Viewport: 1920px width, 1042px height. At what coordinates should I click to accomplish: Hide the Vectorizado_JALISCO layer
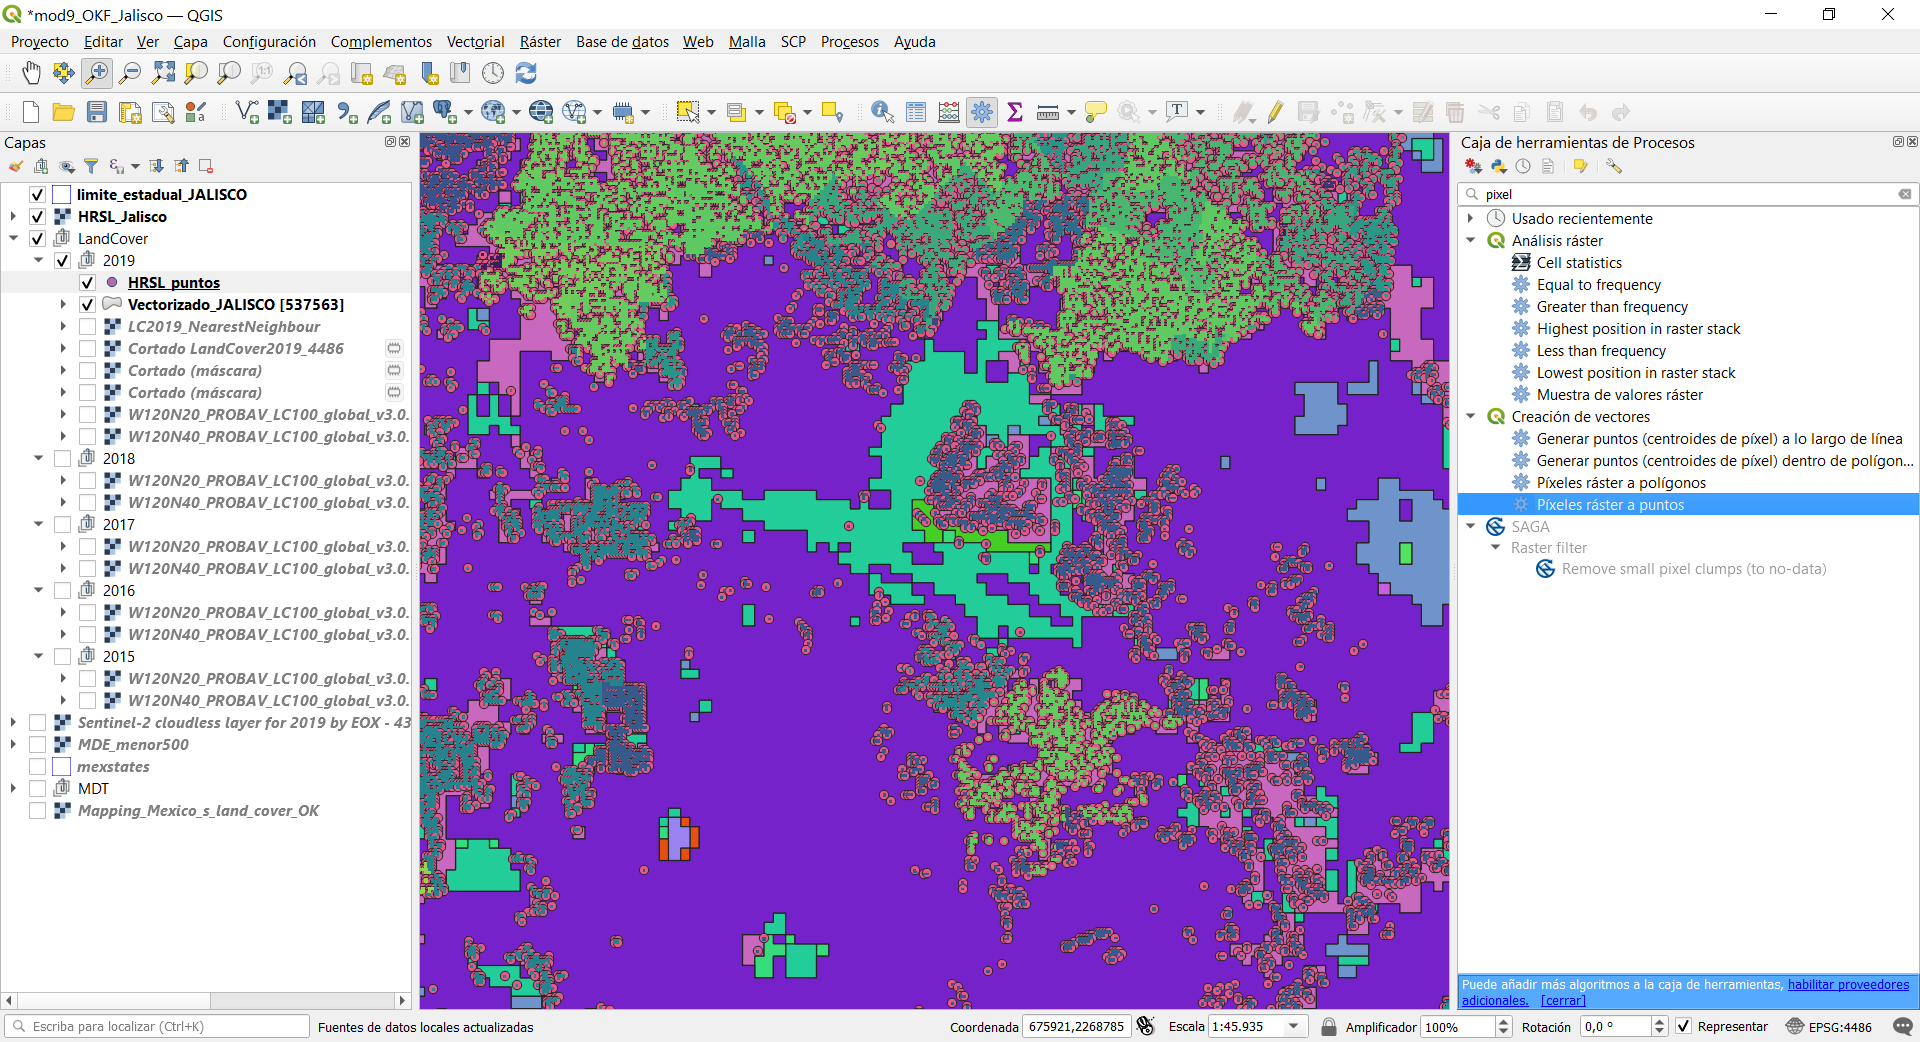87,304
